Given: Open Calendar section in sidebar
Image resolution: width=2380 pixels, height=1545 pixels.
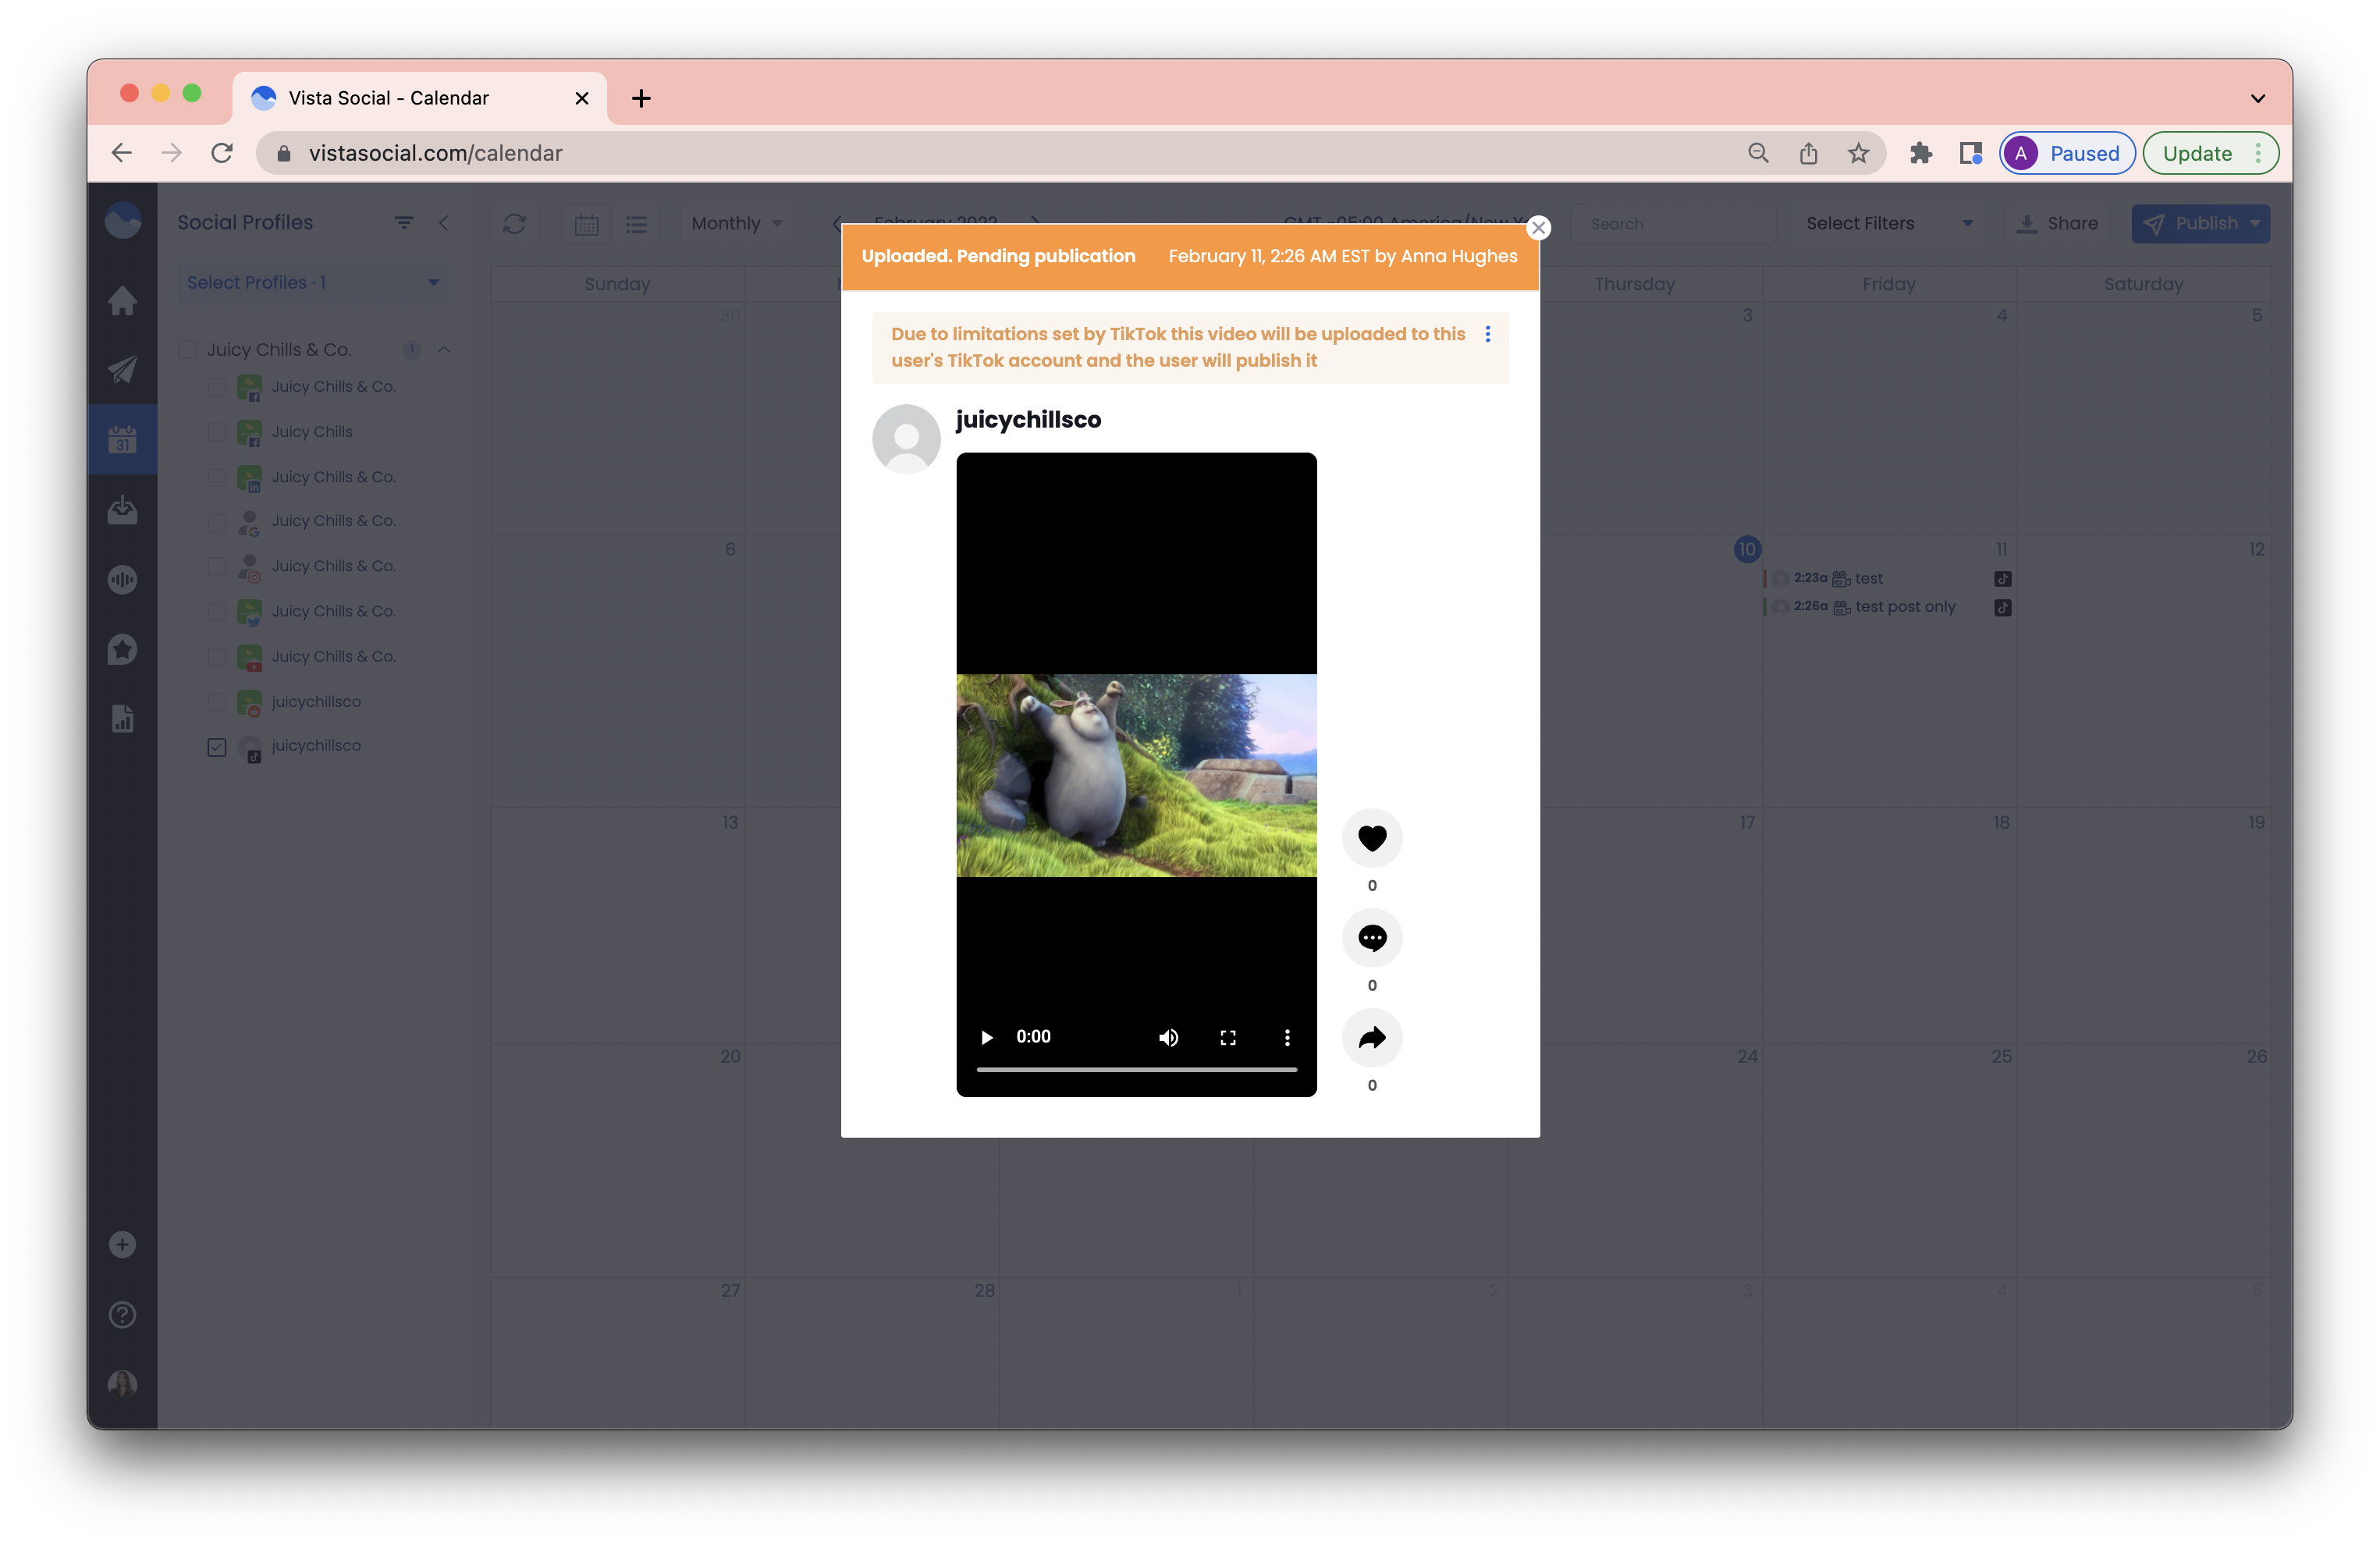Looking at the screenshot, I should tap(122, 439).
